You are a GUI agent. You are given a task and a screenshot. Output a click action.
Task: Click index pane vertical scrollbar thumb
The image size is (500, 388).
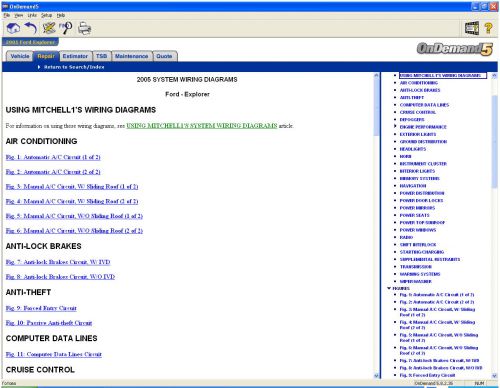click(x=494, y=142)
